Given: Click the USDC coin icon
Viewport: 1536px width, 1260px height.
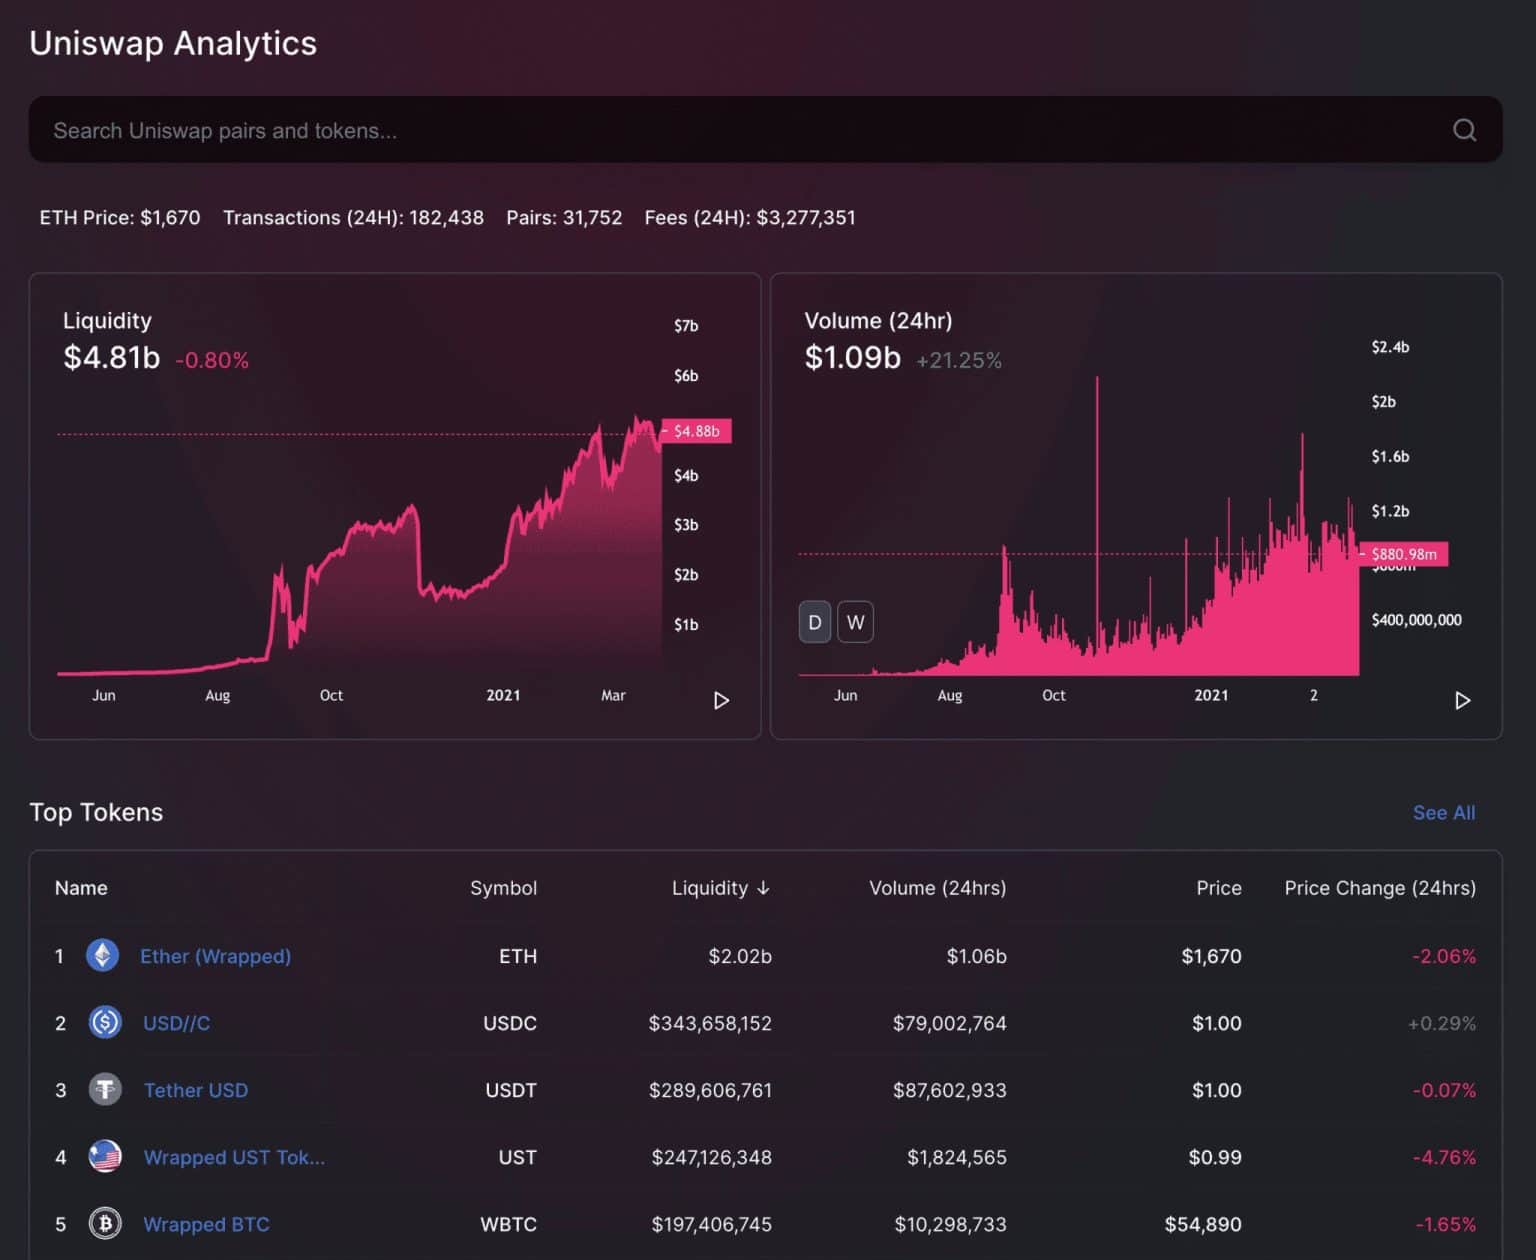Looking at the screenshot, I should pyautogui.click(x=105, y=1023).
